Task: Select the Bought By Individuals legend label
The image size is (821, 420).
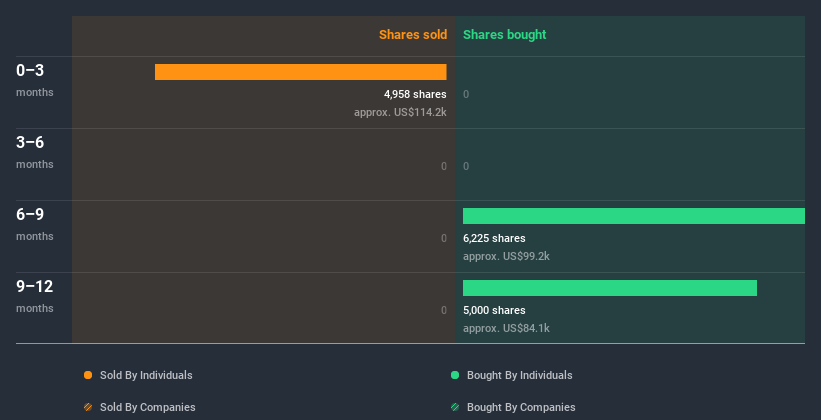Action: coord(519,375)
